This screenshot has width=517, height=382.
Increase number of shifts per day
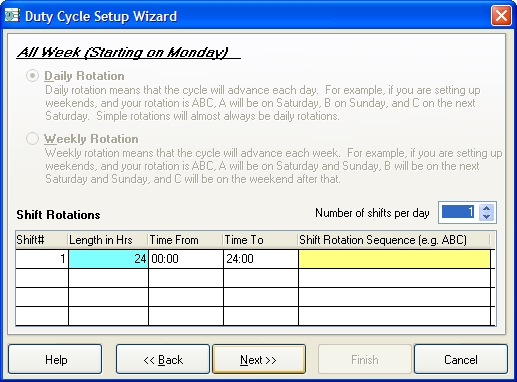(x=486, y=209)
